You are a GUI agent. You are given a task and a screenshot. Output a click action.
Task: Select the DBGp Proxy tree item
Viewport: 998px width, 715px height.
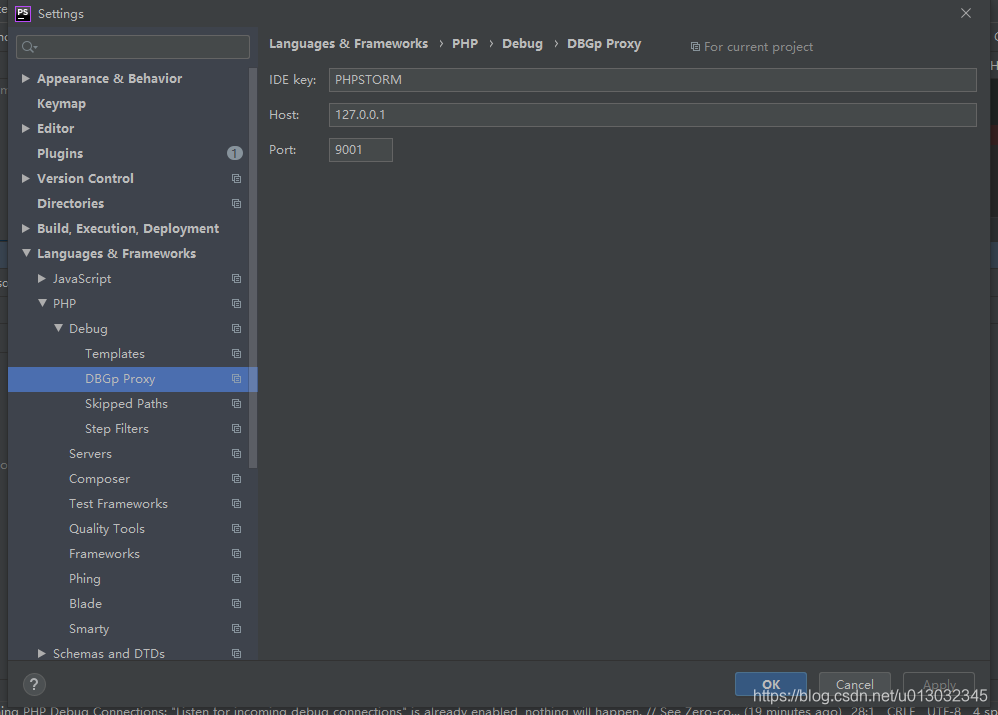tap(132, 379)
